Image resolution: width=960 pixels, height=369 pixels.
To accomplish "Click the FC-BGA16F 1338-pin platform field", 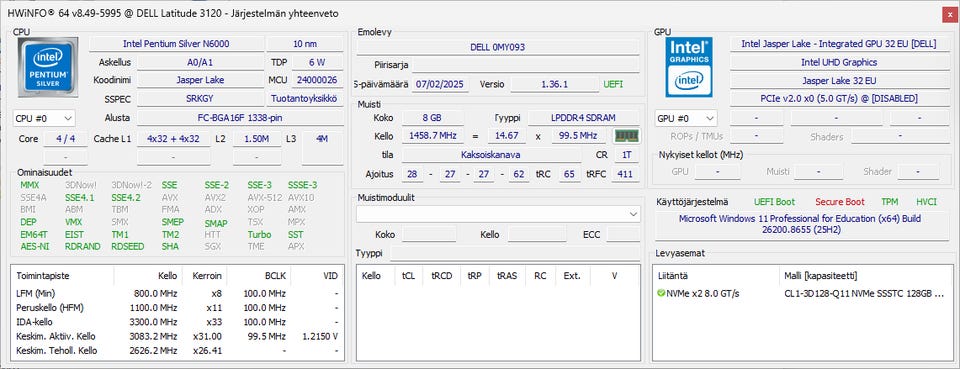I will [239, 117].
